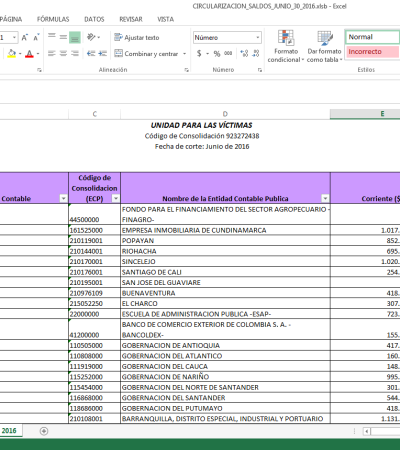Screen dimensions: 400x450
Task: Open Formato condicional menu
Action: [x=286, y=46]
